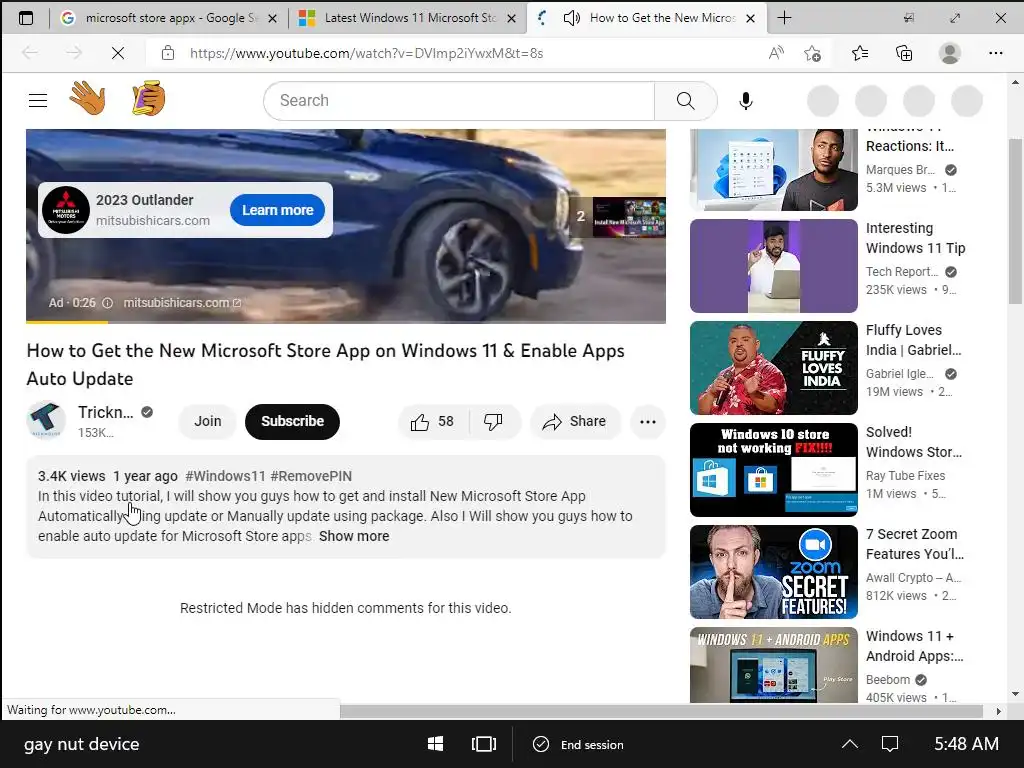This screenshot has width=1024, height=768.
Task: Click the YouTube Search input field
Action: point(458,101)
